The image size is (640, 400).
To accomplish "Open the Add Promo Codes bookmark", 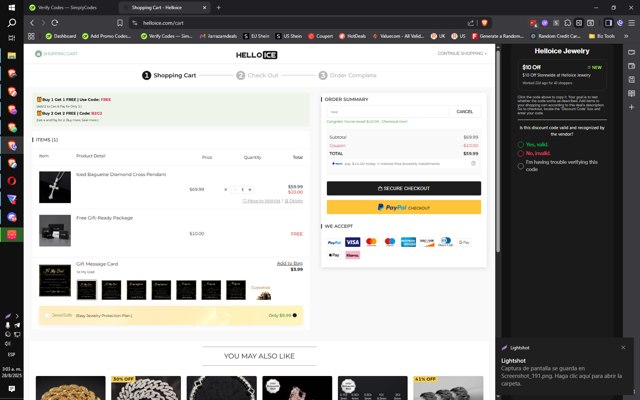I will (107, 36).
